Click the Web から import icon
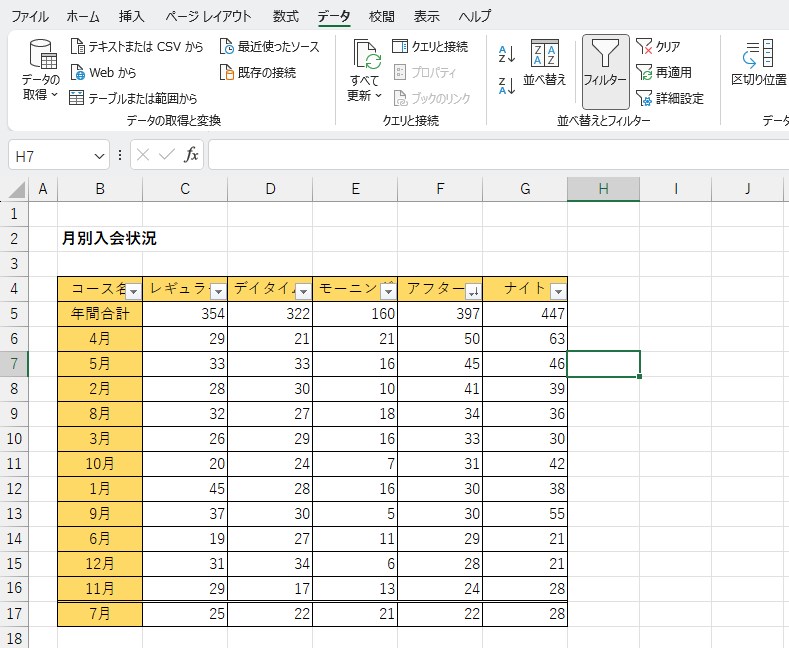This screenshot has height=648, width=789. 78,73
